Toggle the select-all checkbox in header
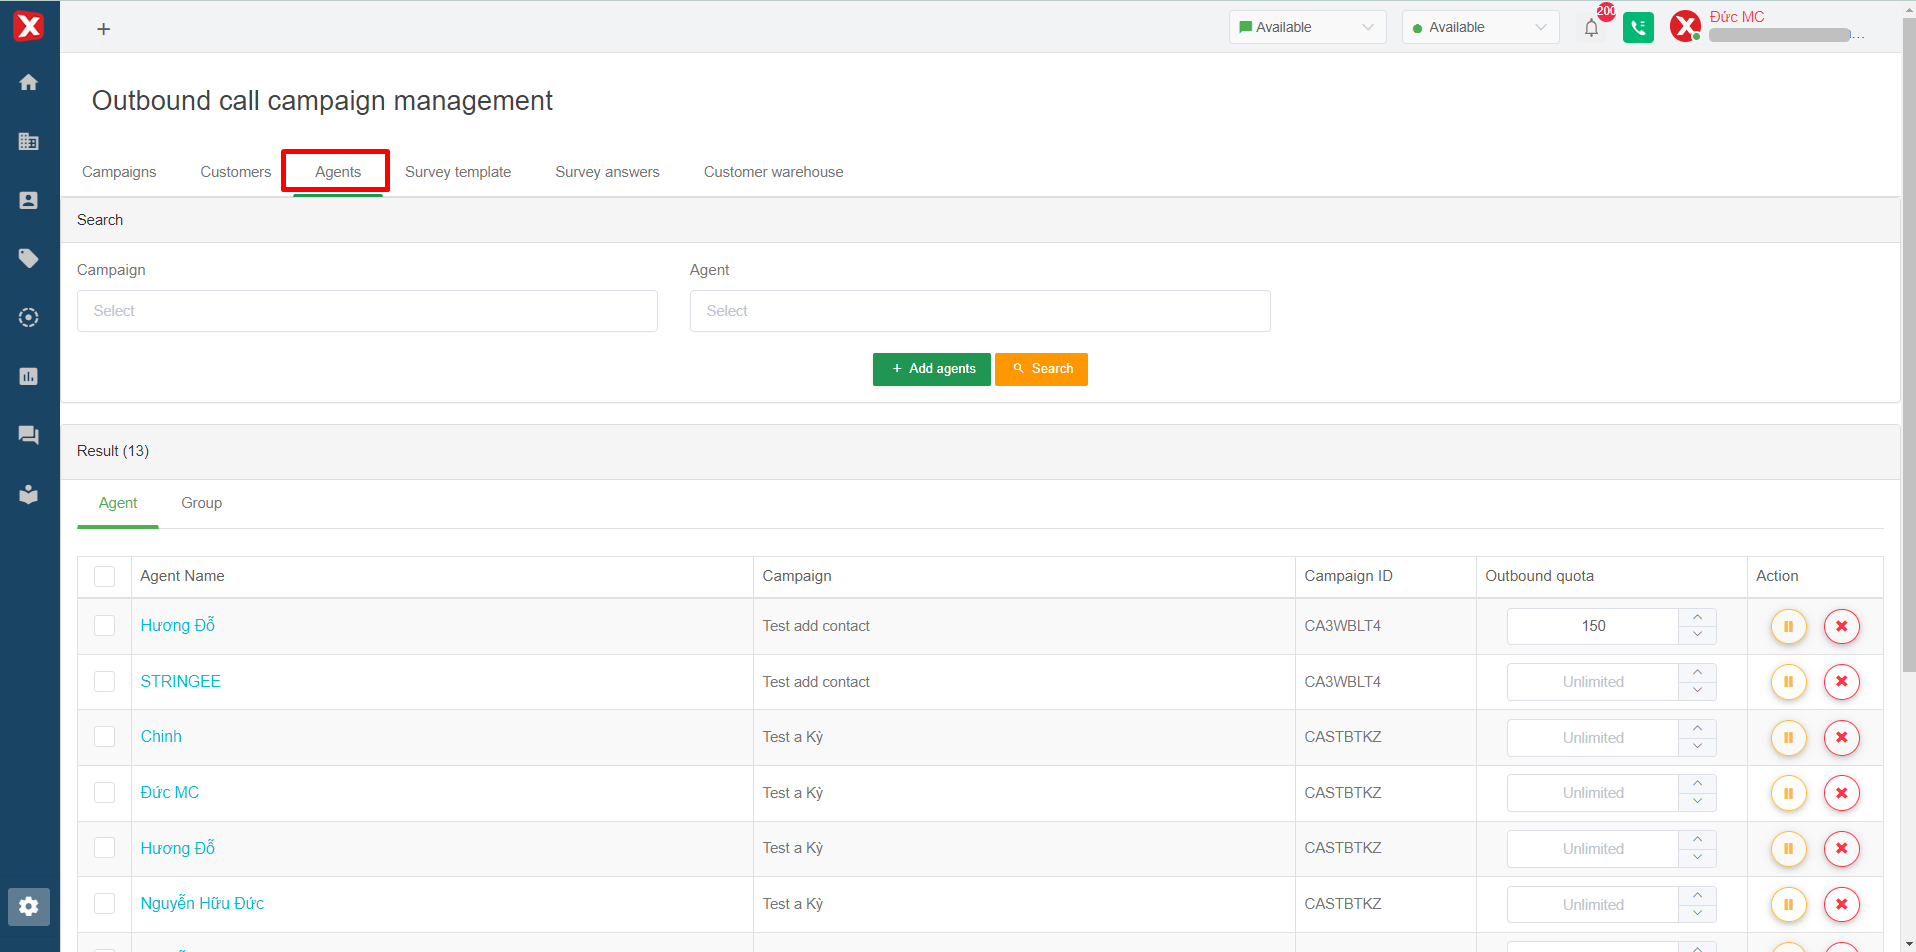Viewport: 1916px width, 952px height. tap(105, 577)
